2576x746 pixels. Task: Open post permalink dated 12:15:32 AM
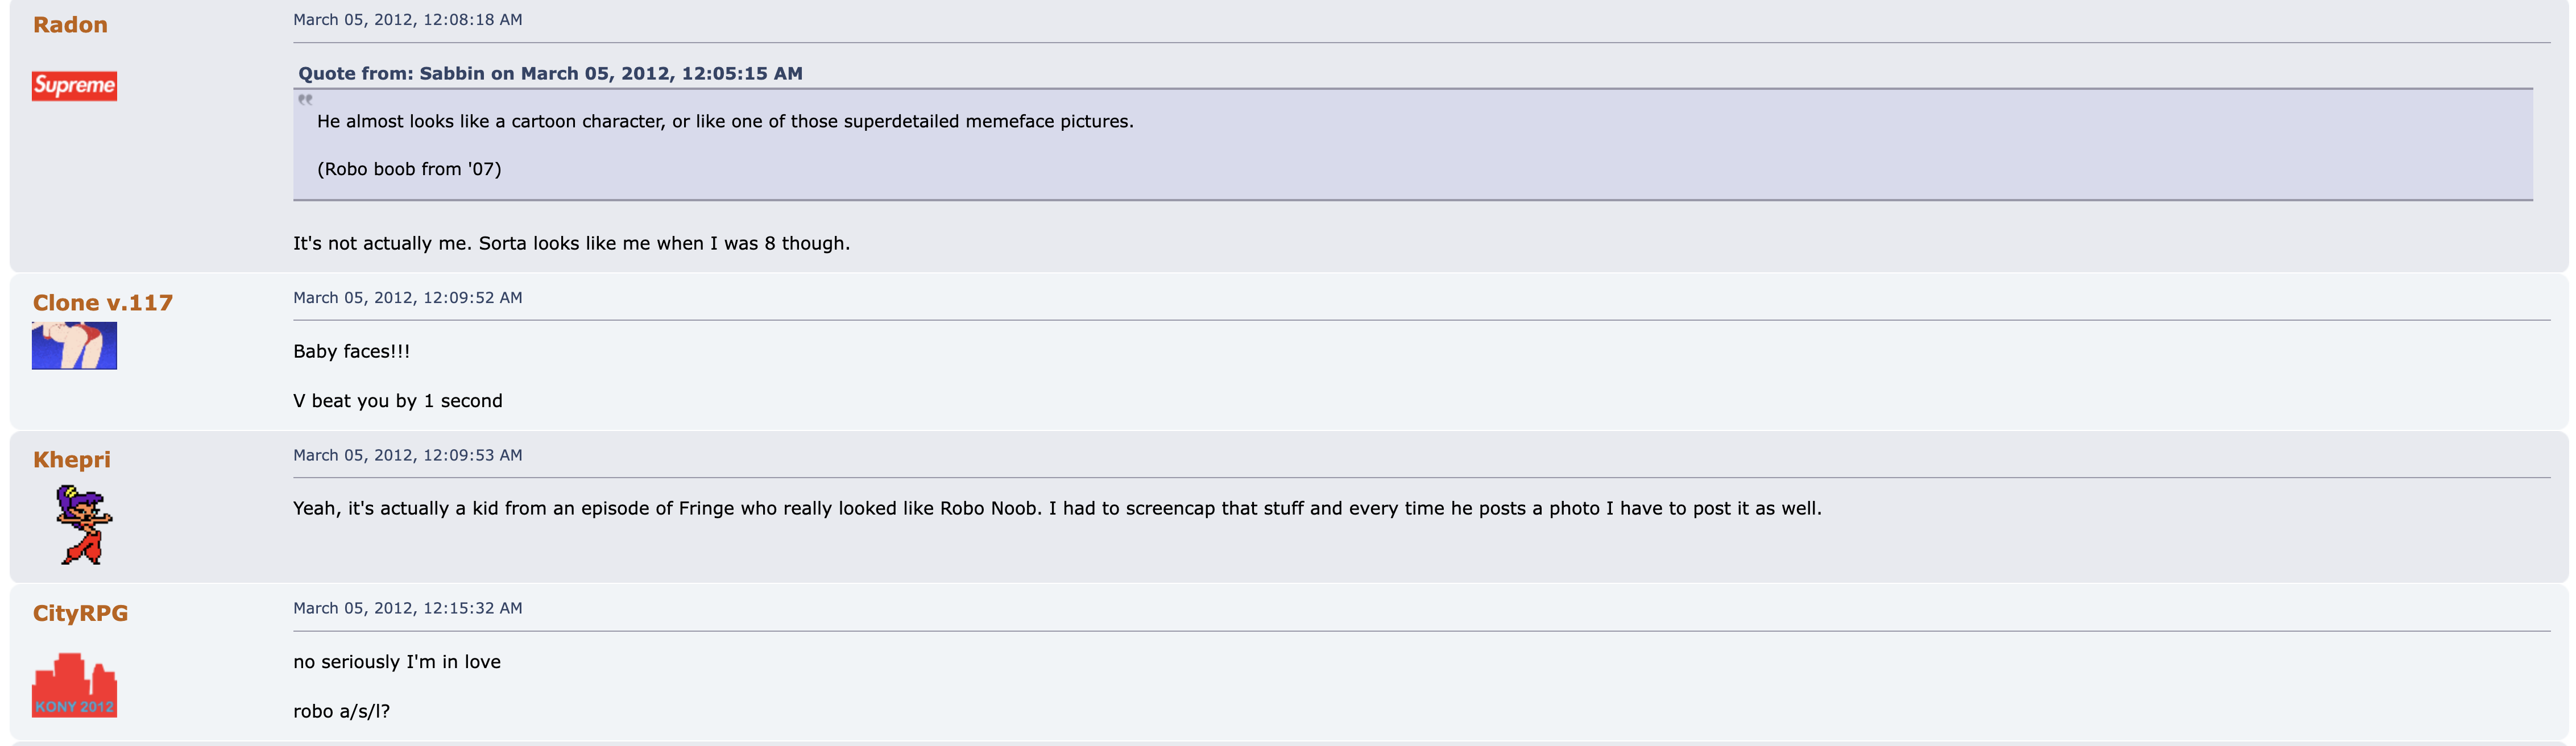tap(407, 608)
